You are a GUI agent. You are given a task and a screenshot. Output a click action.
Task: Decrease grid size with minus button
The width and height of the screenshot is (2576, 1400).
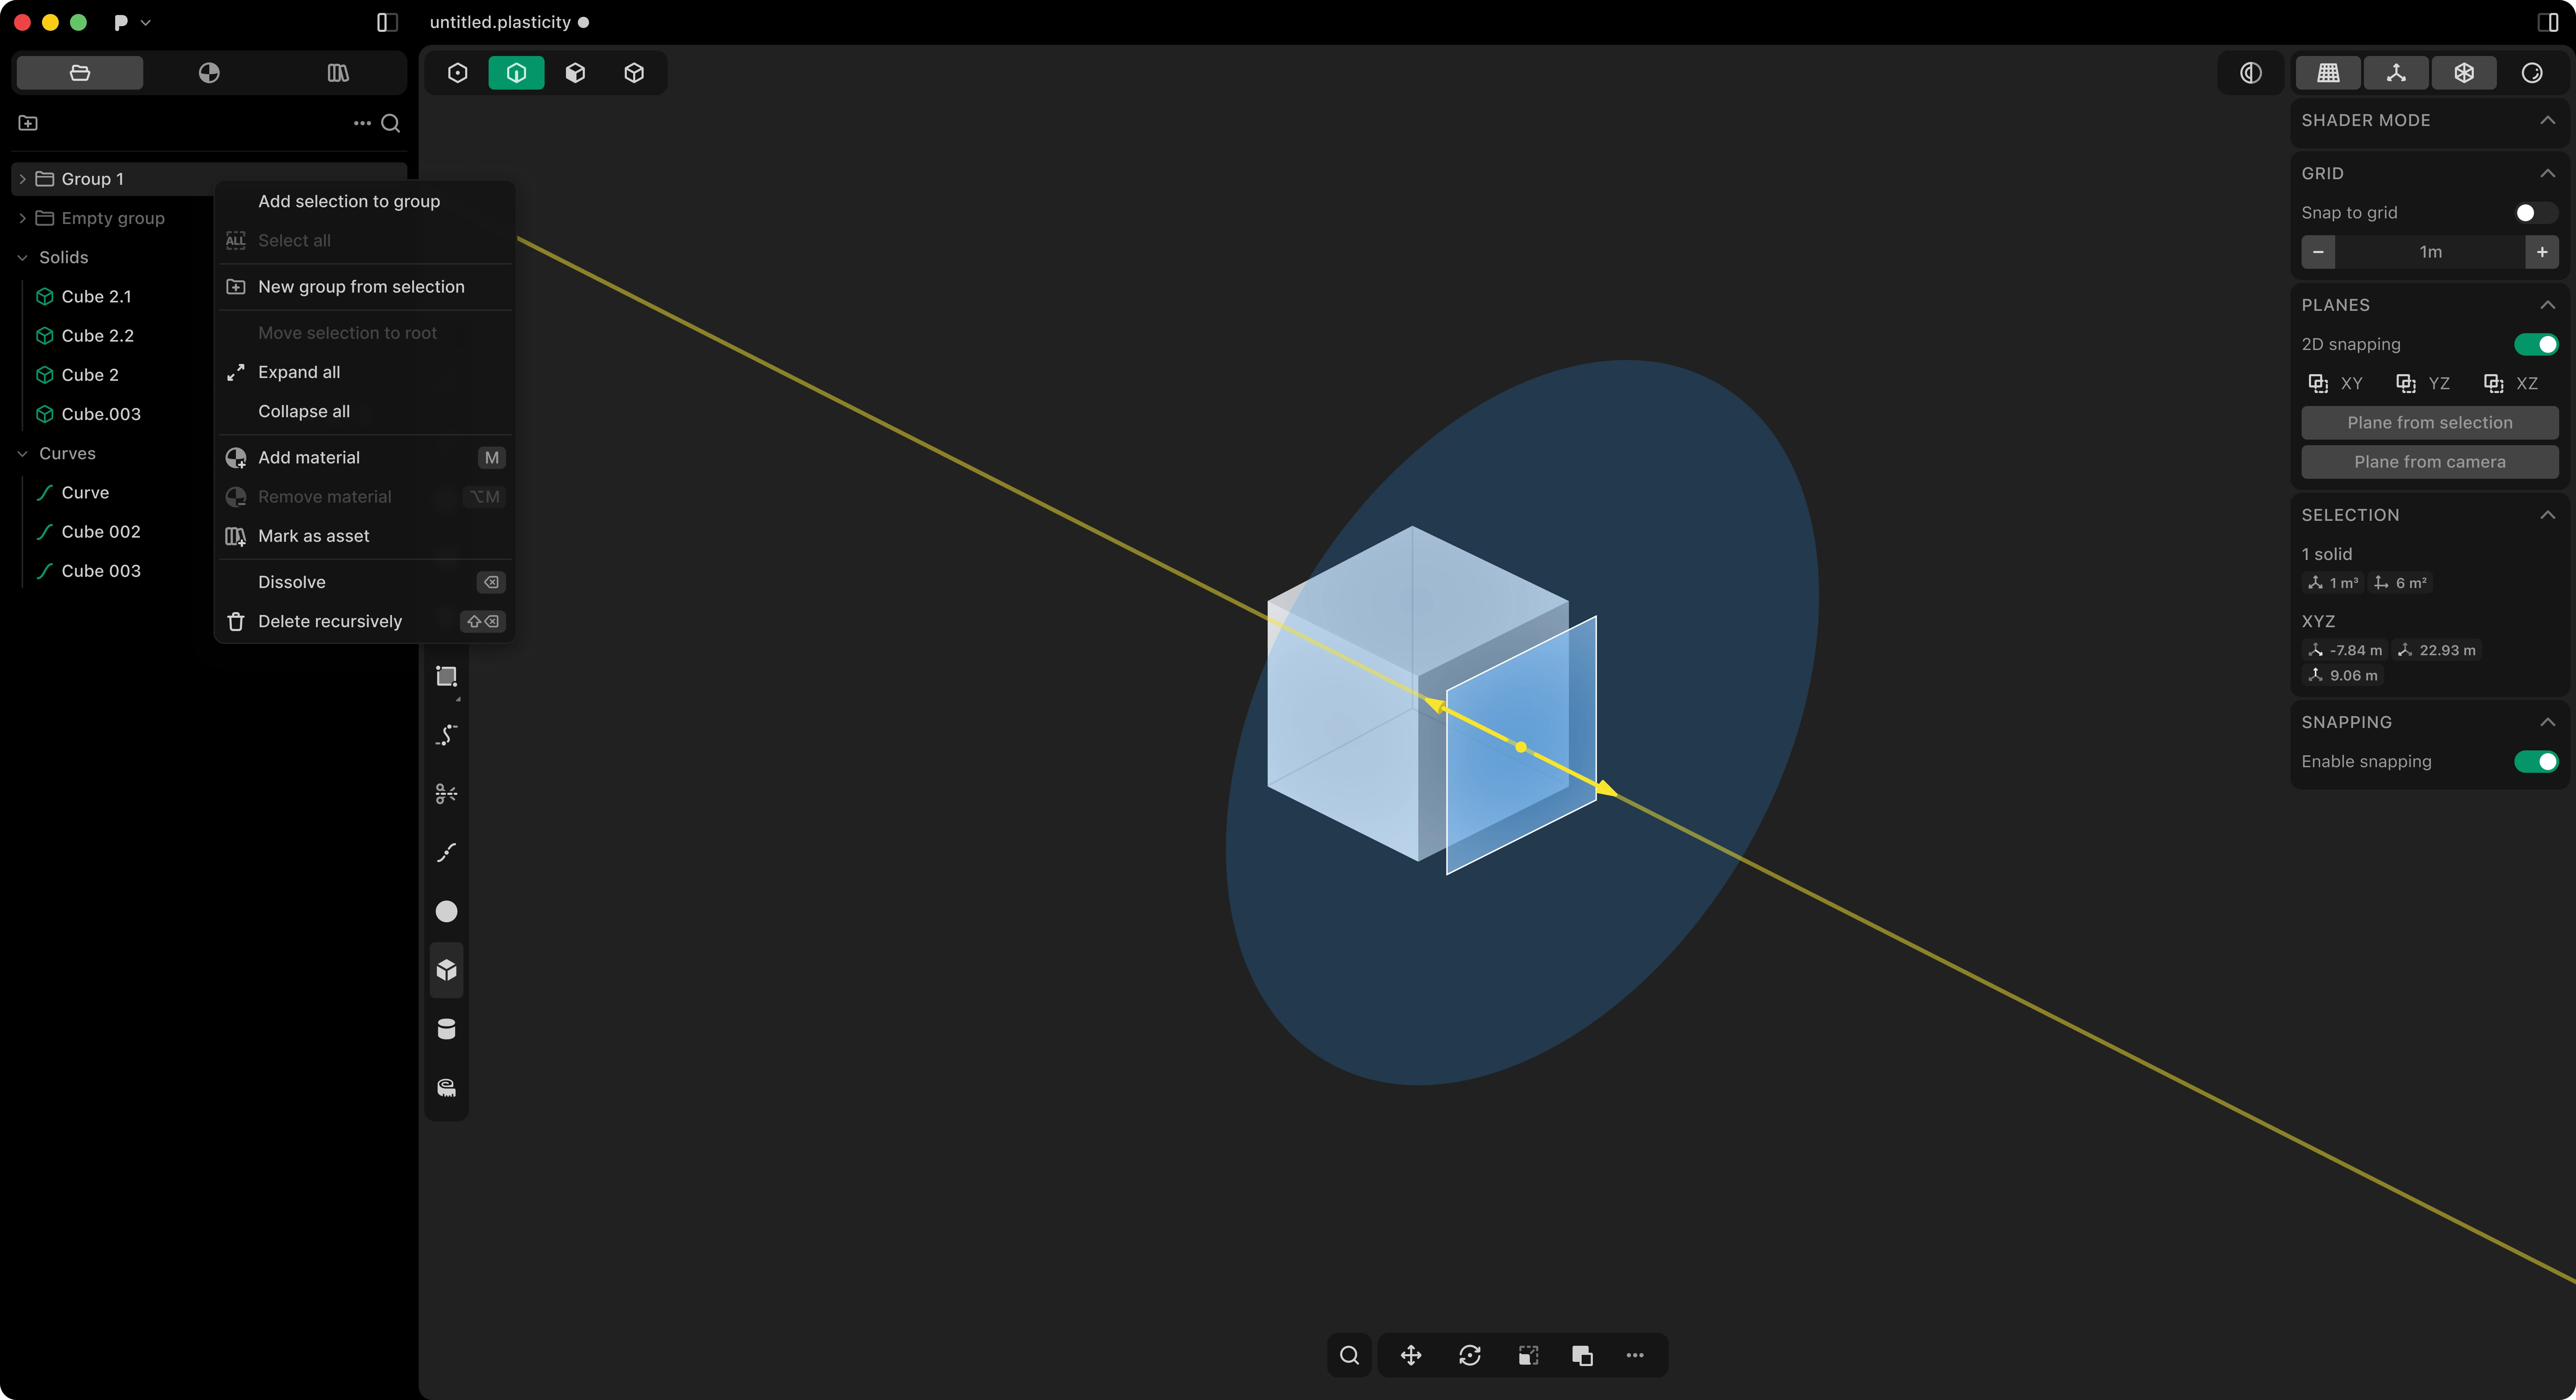[x=2318, y=252]
